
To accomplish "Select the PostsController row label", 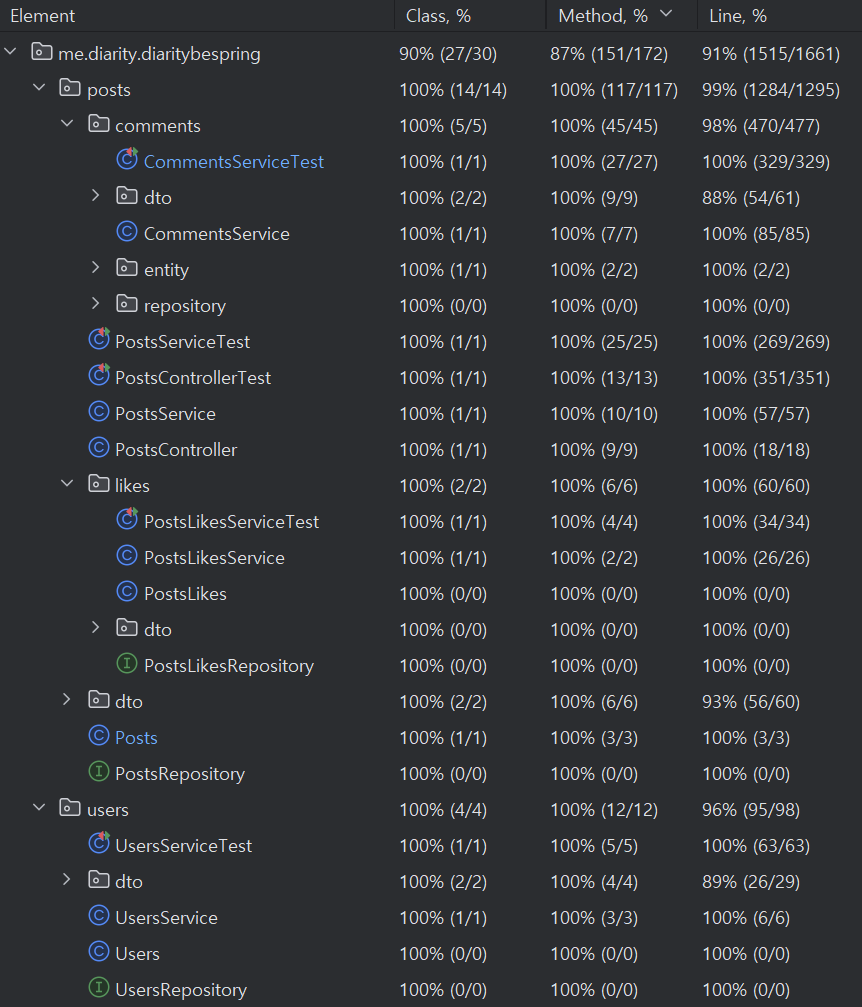I will (176, 450).
